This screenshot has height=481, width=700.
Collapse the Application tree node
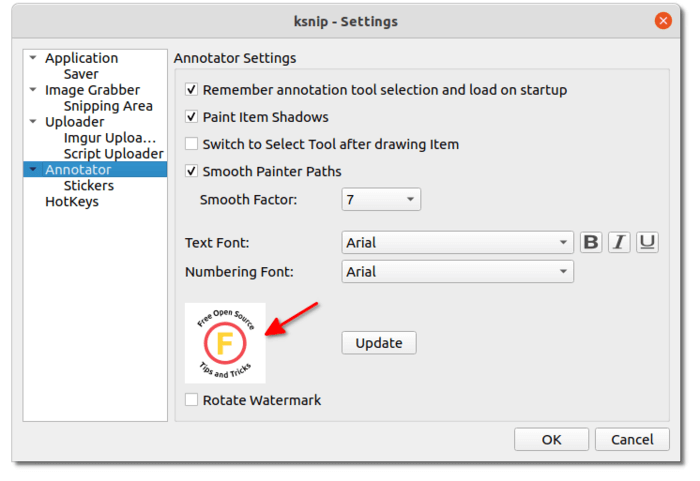33,58
